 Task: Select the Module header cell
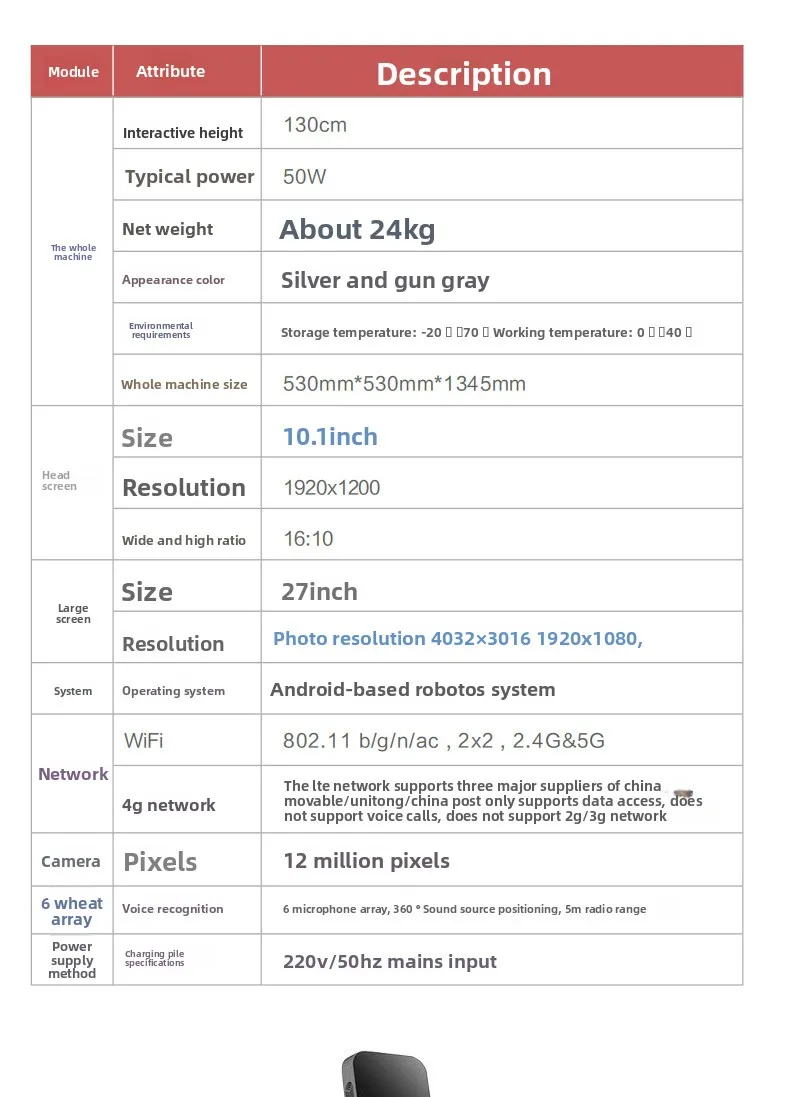(x=73, y=71)
